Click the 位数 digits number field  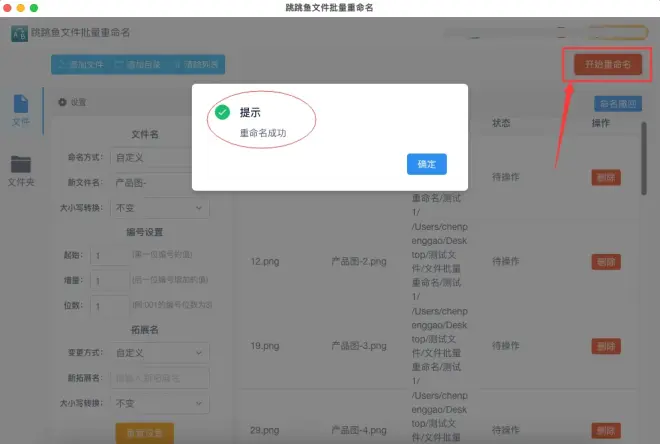(x=109, y=306)
